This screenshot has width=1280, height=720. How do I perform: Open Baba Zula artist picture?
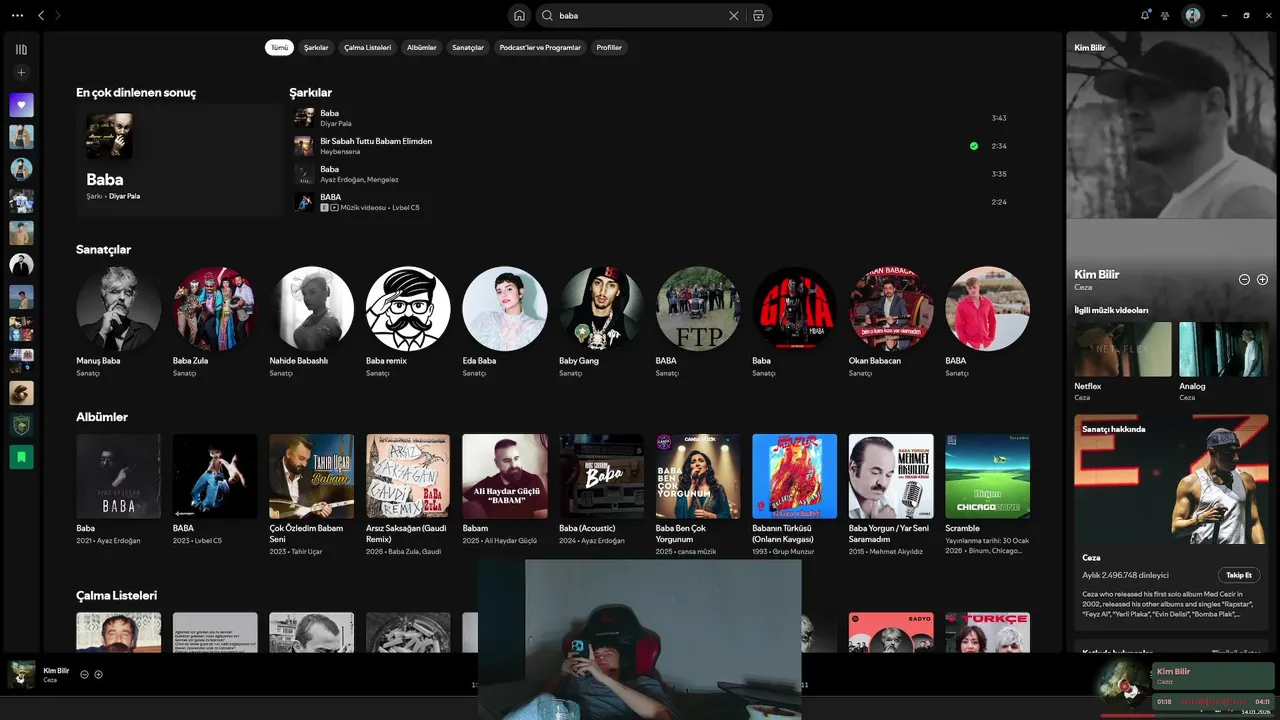pos(215,308)
